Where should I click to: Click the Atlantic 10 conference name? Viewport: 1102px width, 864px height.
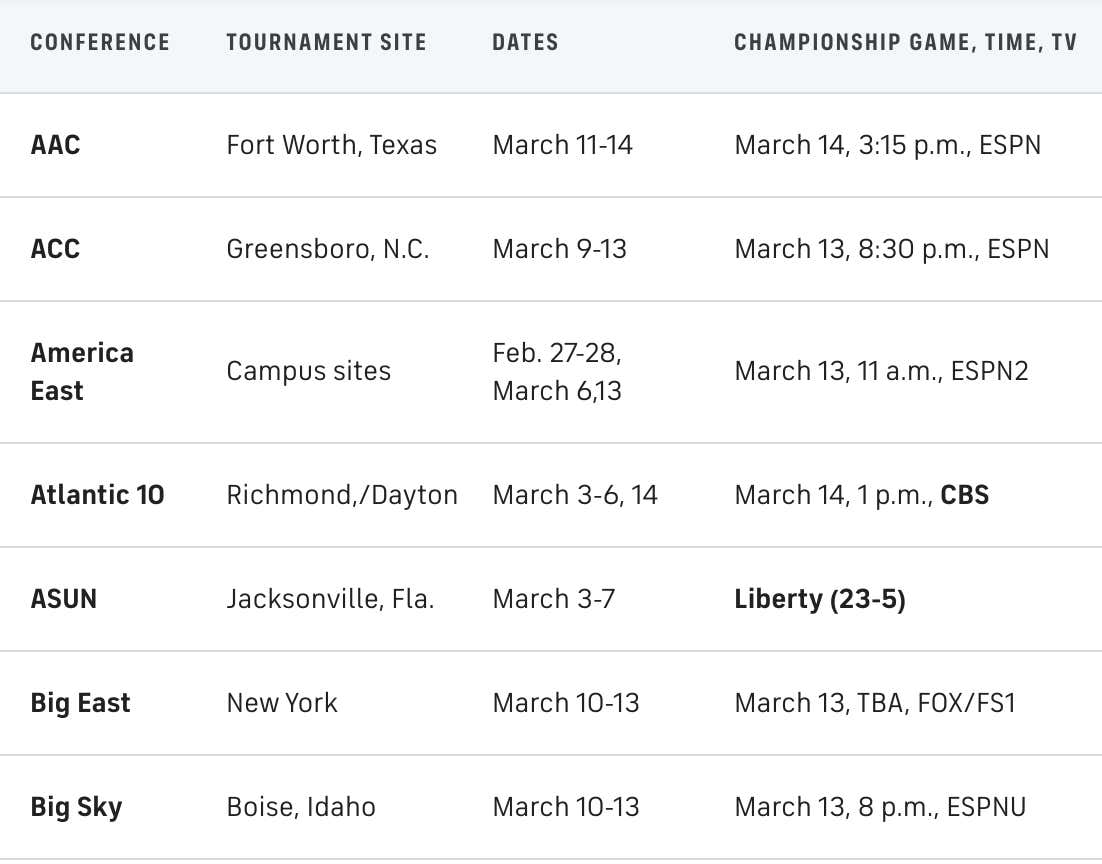coord(98,495)
